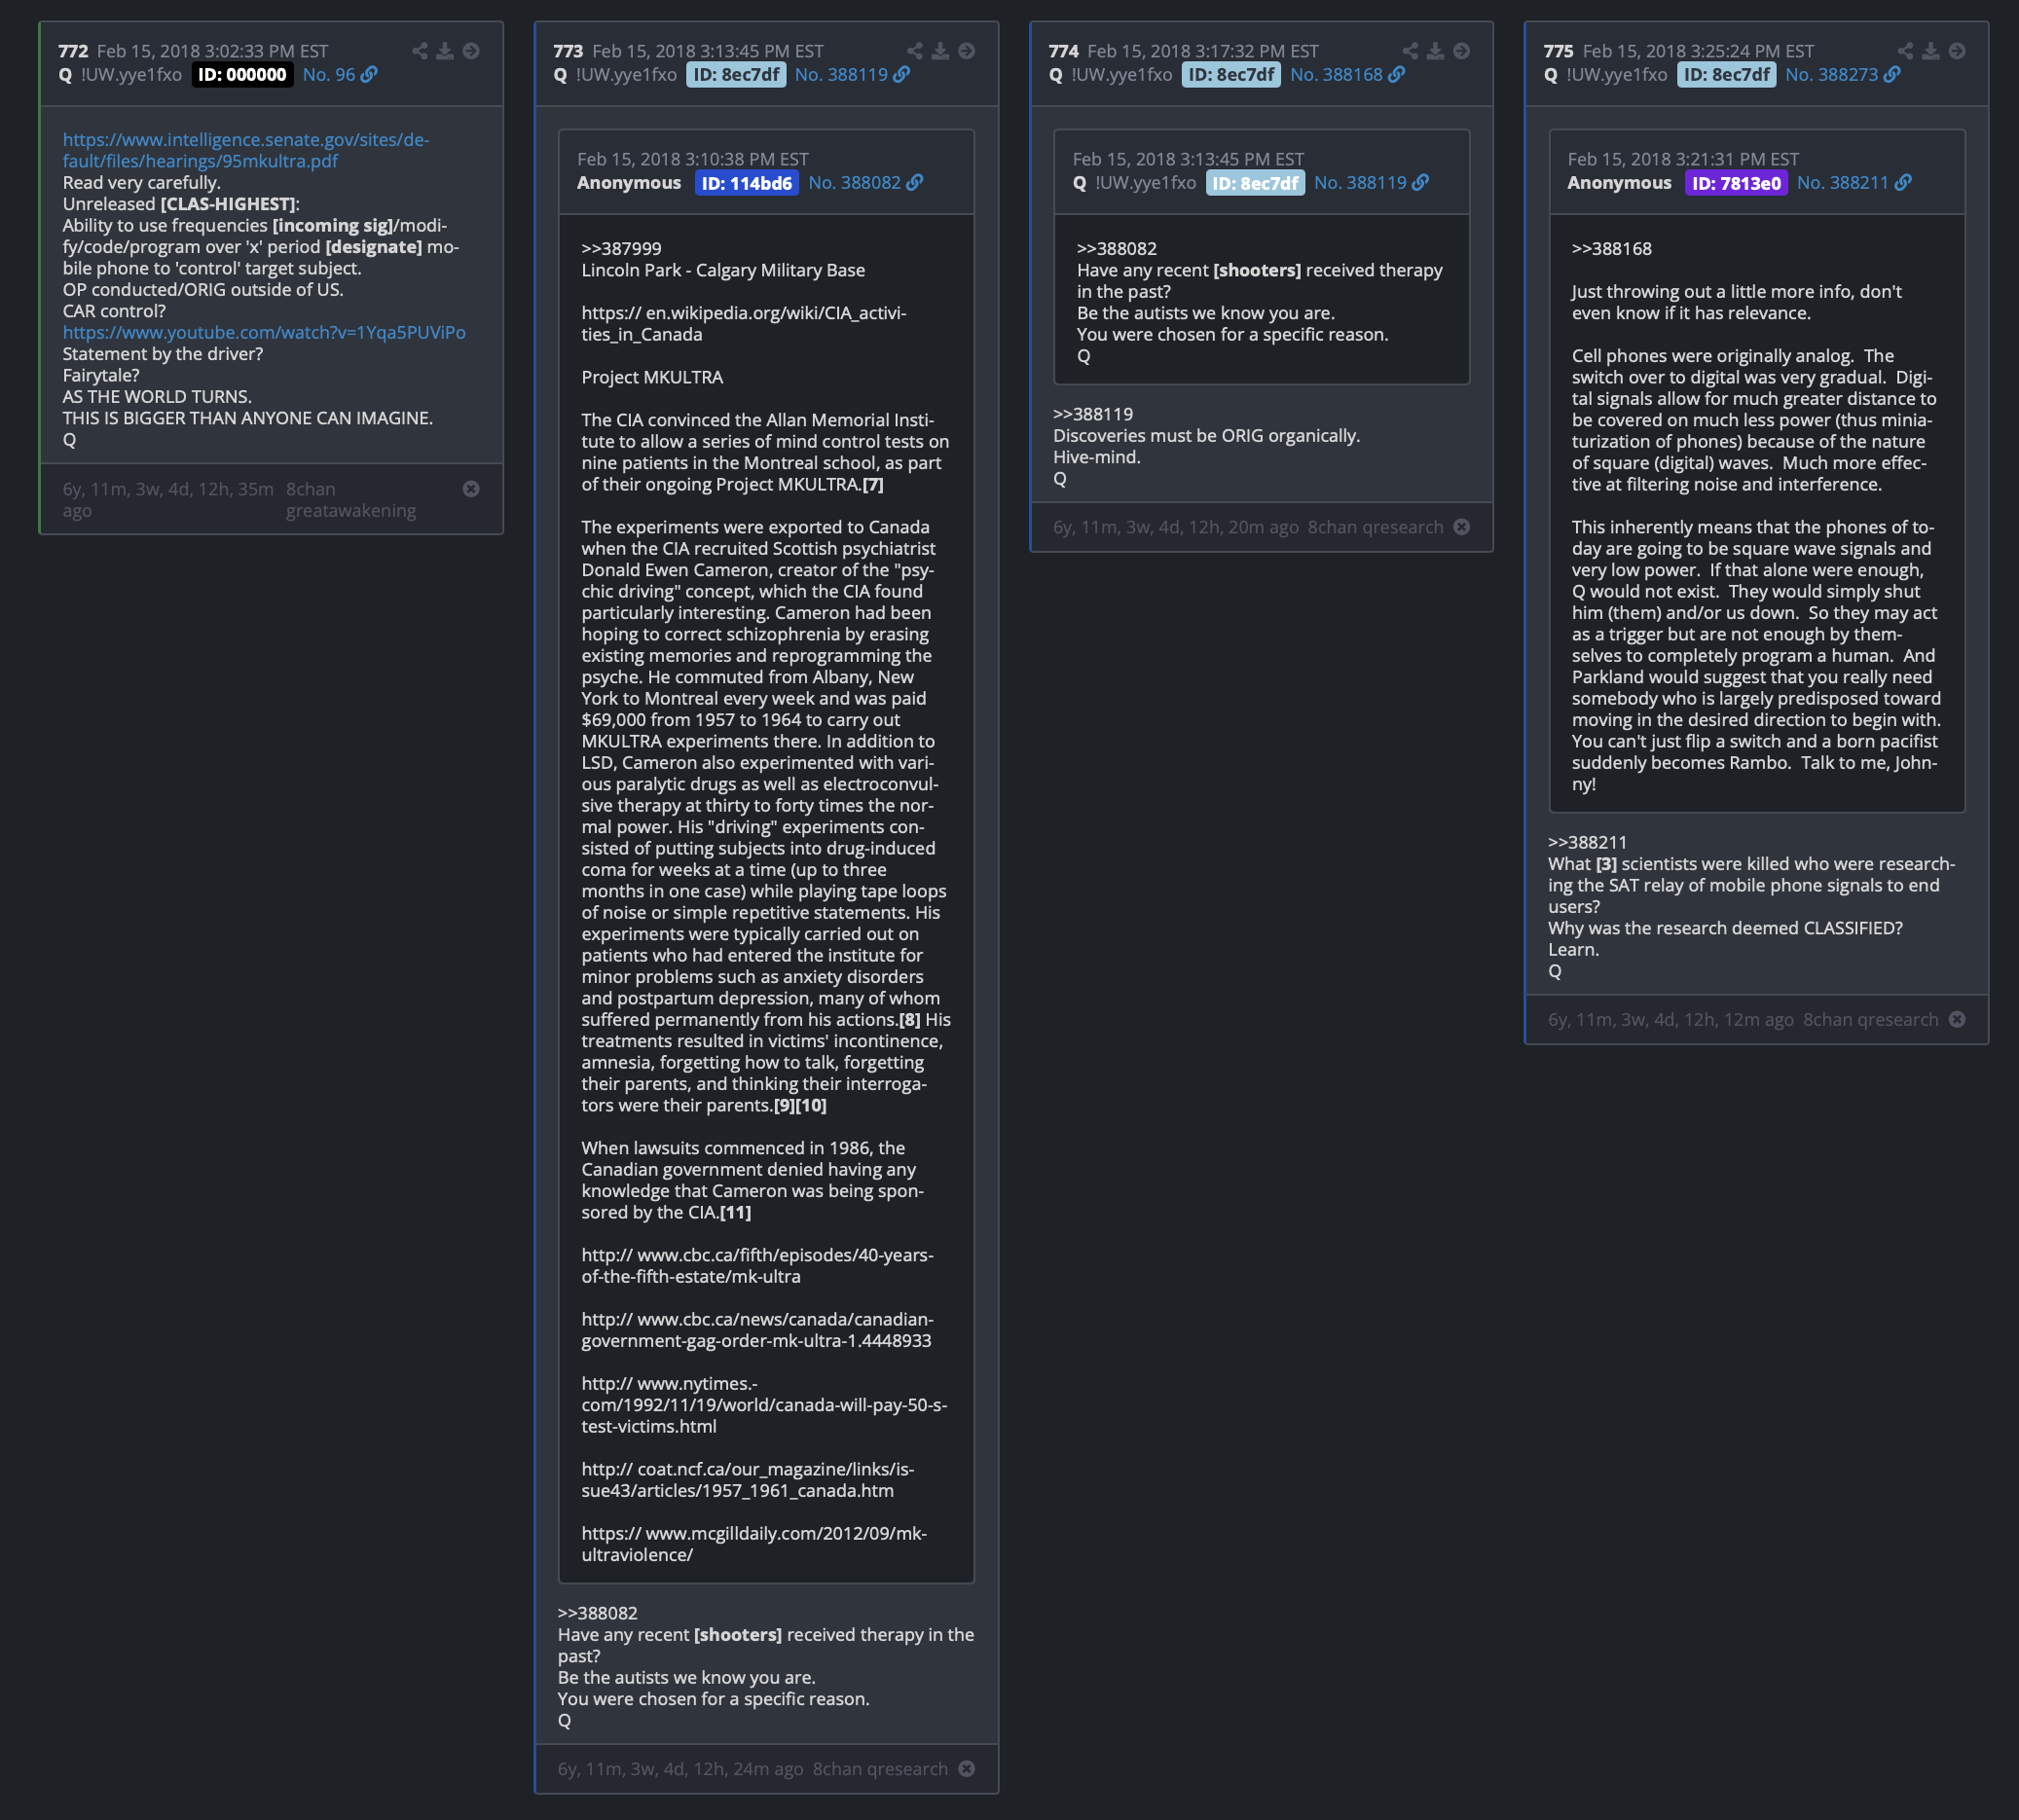Click download icon on post 773
The width and height of the screenshot is (2019, 1820).
940,51
